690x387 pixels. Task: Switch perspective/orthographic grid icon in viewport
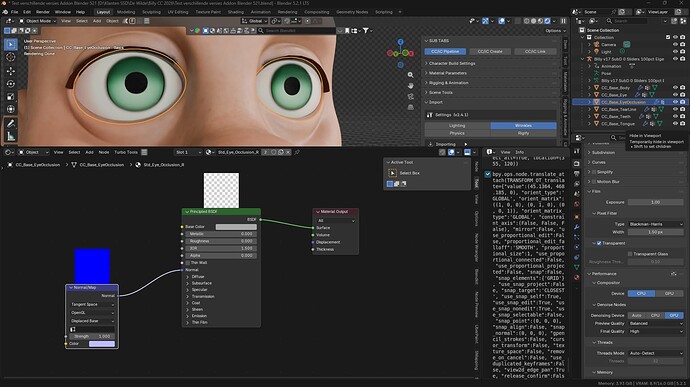pos(410,107)
